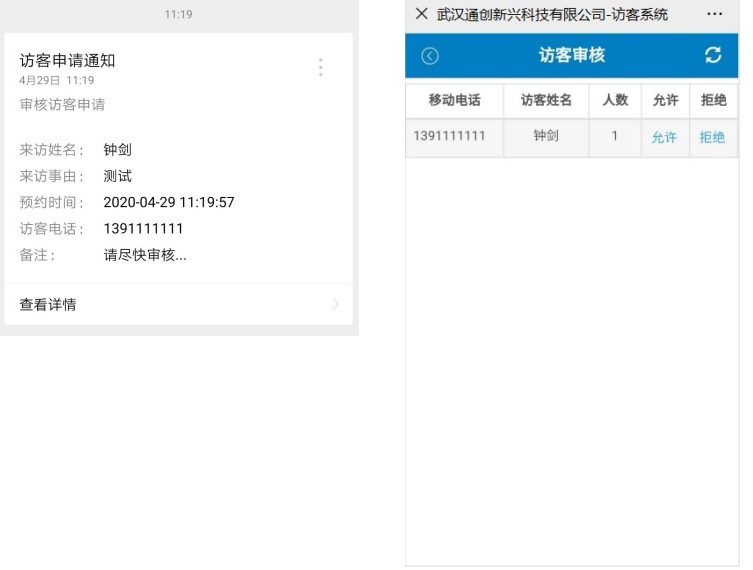Viewport: 753px width, 570px height.
Task: Tap the 访客电话 number in the notification
Action: [143, 228]
